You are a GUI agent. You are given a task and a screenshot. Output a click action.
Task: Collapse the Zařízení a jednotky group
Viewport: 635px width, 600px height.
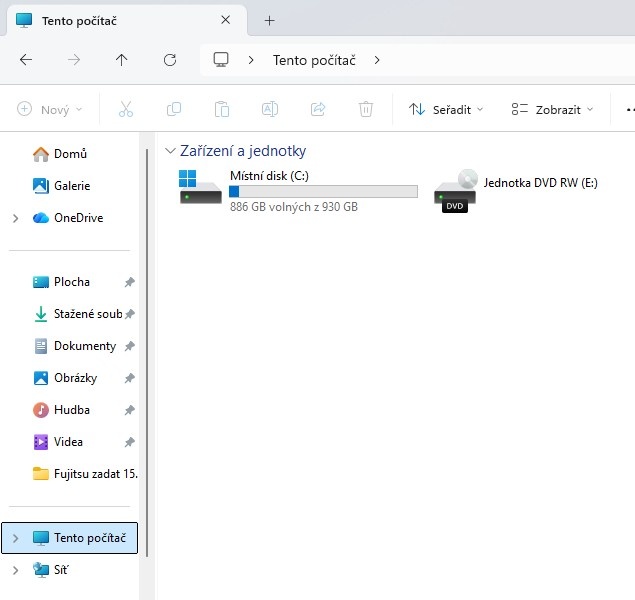169,151
